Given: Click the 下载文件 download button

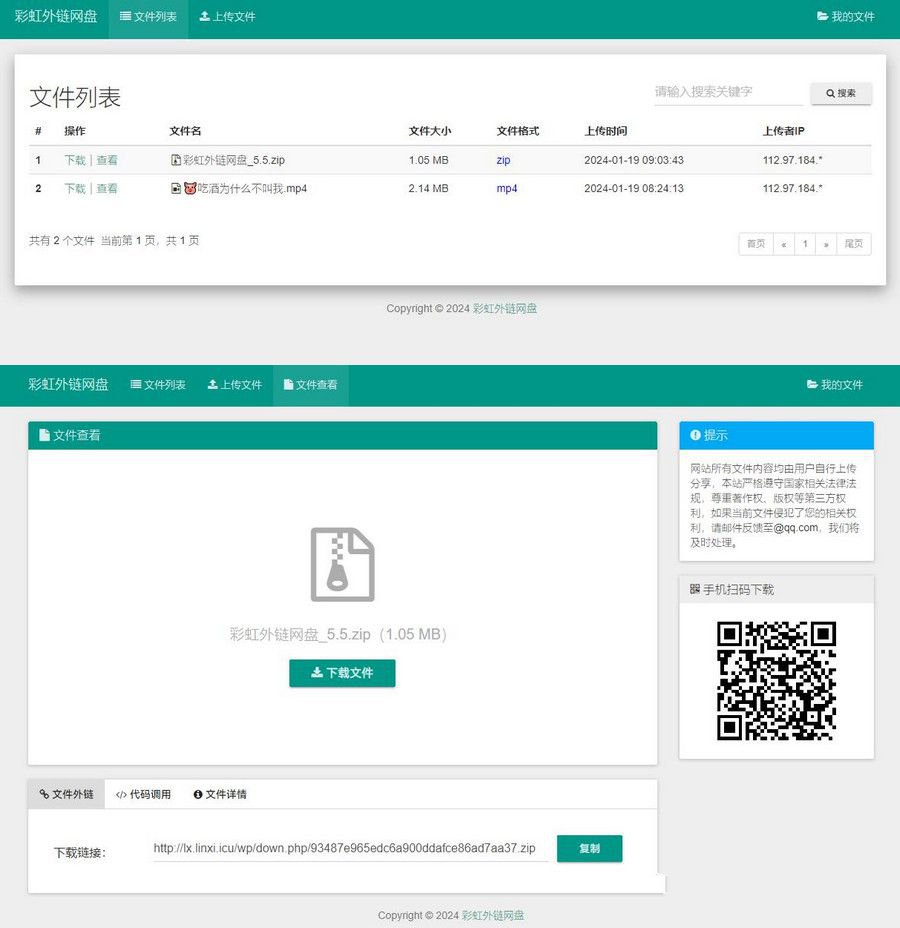Looking at the screenshot, I should tap(342, 673).
